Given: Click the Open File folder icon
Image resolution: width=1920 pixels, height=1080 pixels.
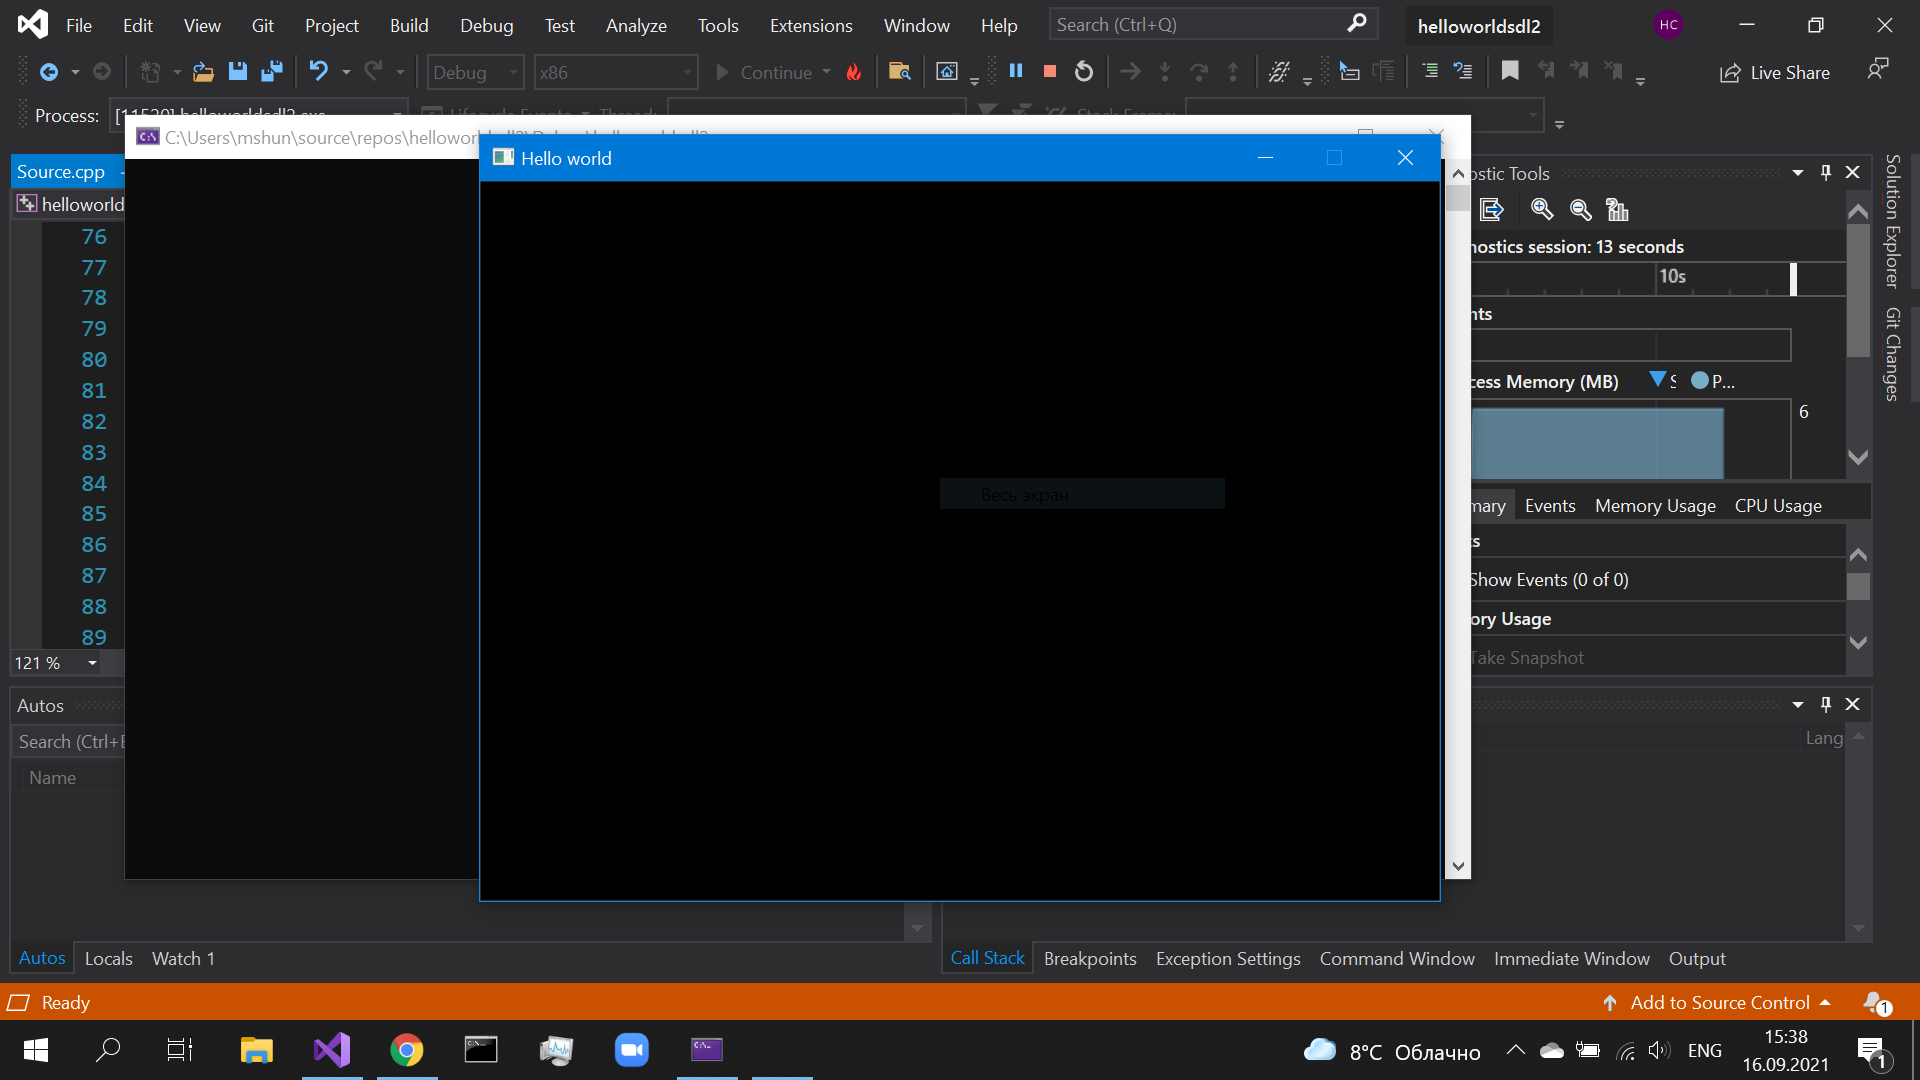Looking at the screenshot, I should (x=203, y=72).
